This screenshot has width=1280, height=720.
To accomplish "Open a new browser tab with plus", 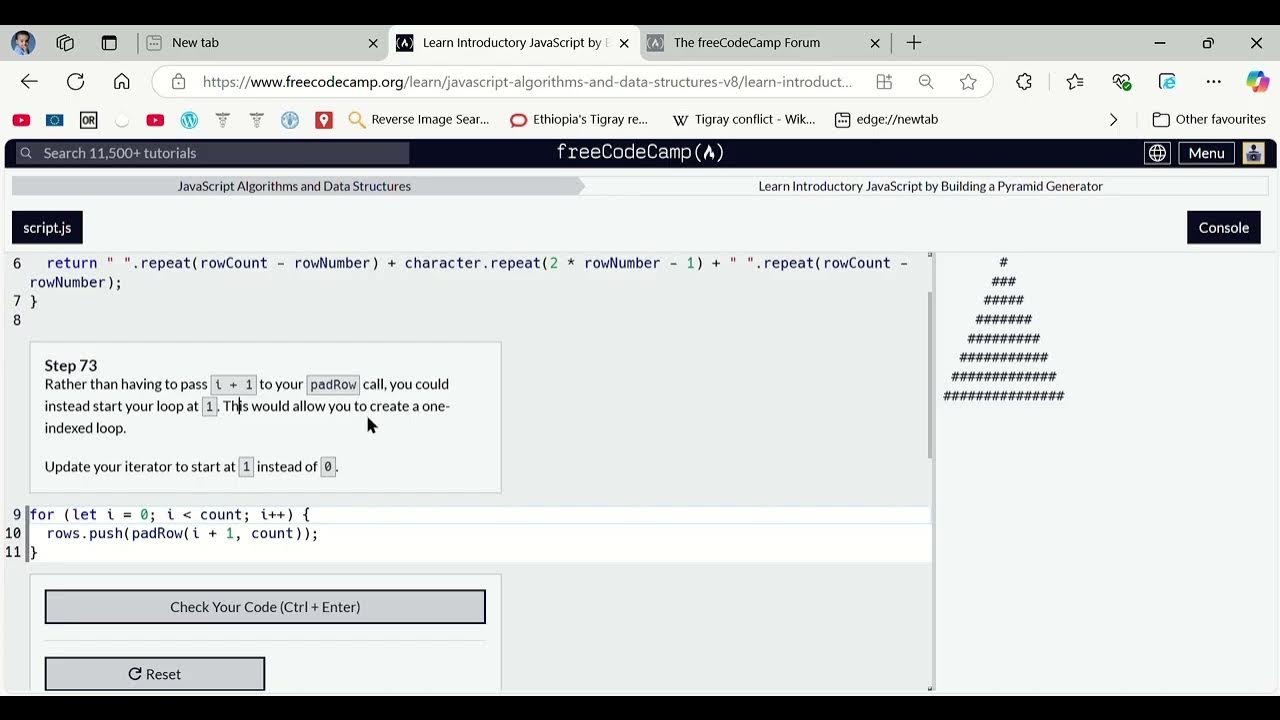I will (914, 43).
